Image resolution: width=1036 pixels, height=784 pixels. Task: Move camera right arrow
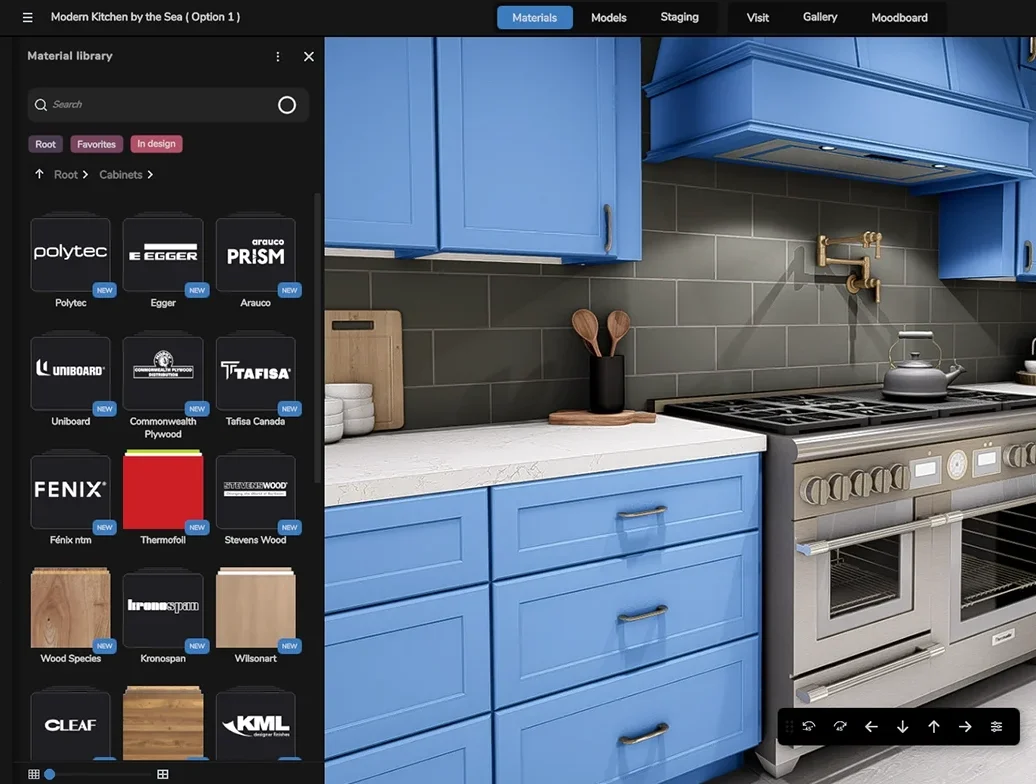click(x=965, y=727)
